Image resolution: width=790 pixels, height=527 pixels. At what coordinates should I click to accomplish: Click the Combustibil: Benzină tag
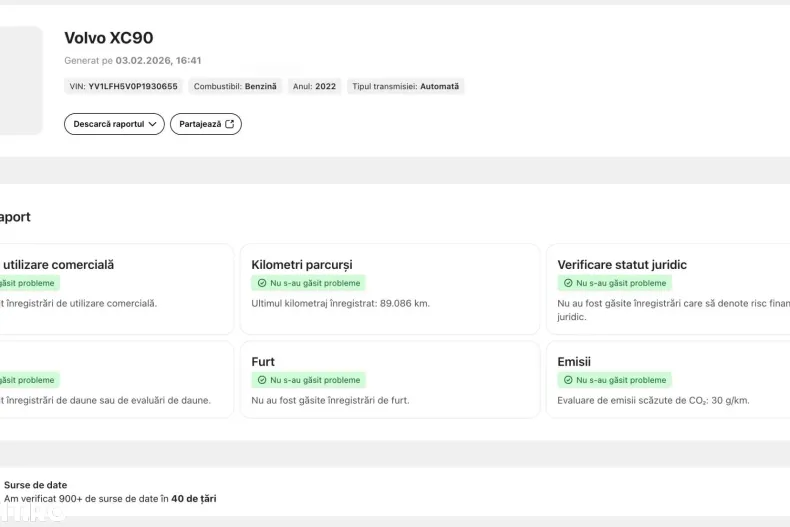click(236, 87)
